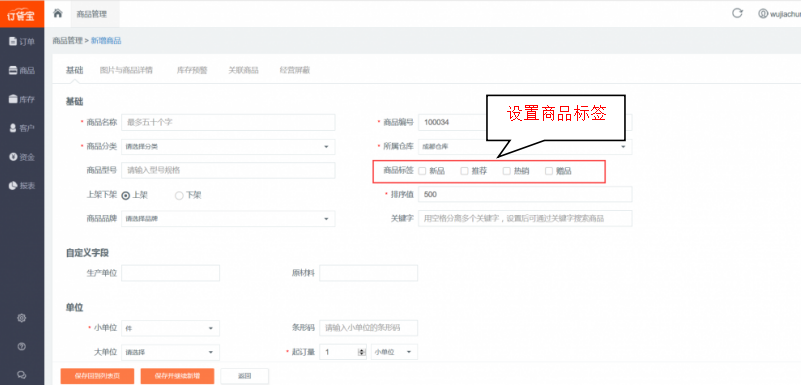The width and height of the screenshot is (801, 388).
Task: Focus the 原材料 custom field input
Action: pyautogui.click(x=369, y=273)
